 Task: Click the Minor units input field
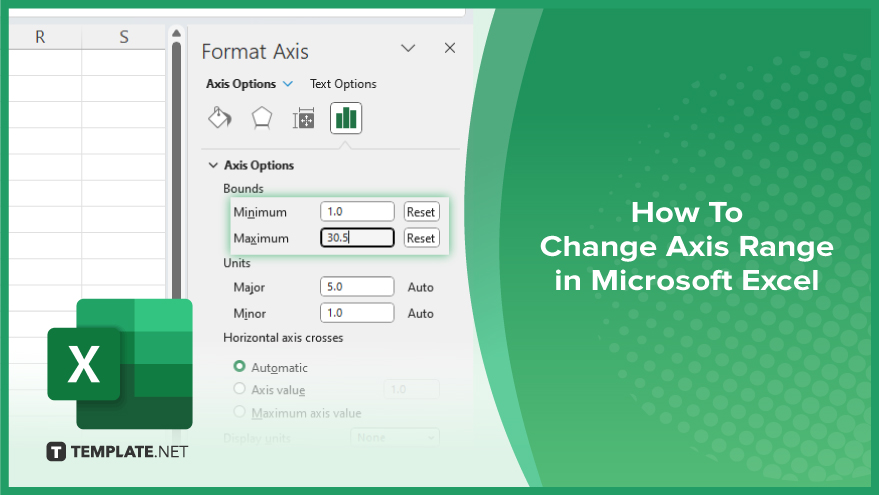point(357,313)
